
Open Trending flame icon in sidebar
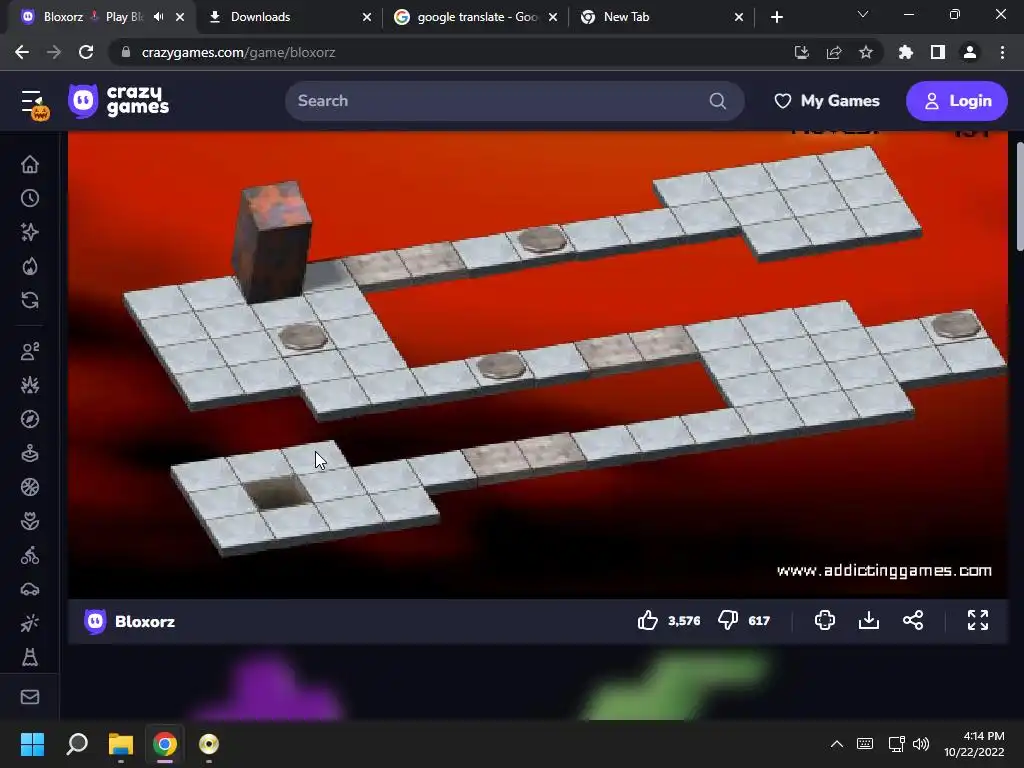click(29, 266)
